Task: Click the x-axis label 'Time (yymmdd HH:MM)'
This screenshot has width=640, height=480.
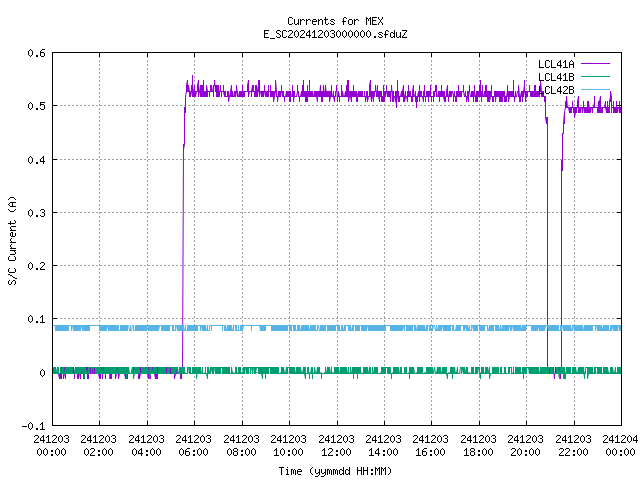Action: click(x=335, y=471)
